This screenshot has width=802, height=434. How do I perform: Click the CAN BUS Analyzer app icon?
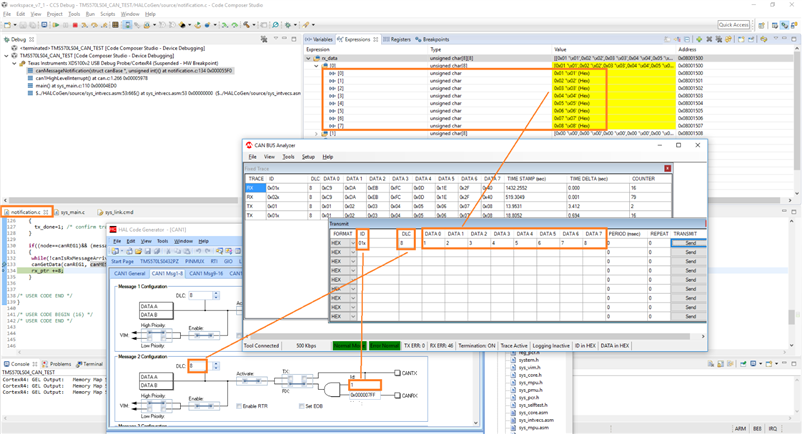pyautogui.click(x=249, y=145)
